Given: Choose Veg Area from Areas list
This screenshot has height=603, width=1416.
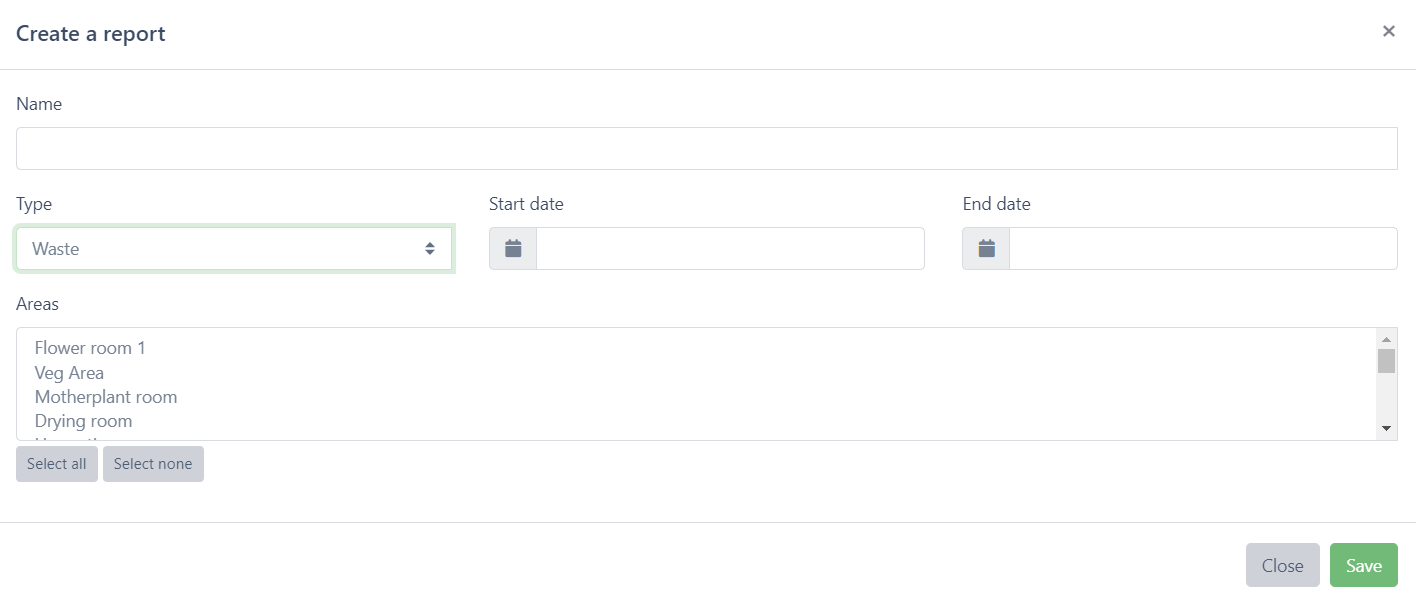Looking at the screenshot, I should [x=69, y=373].
